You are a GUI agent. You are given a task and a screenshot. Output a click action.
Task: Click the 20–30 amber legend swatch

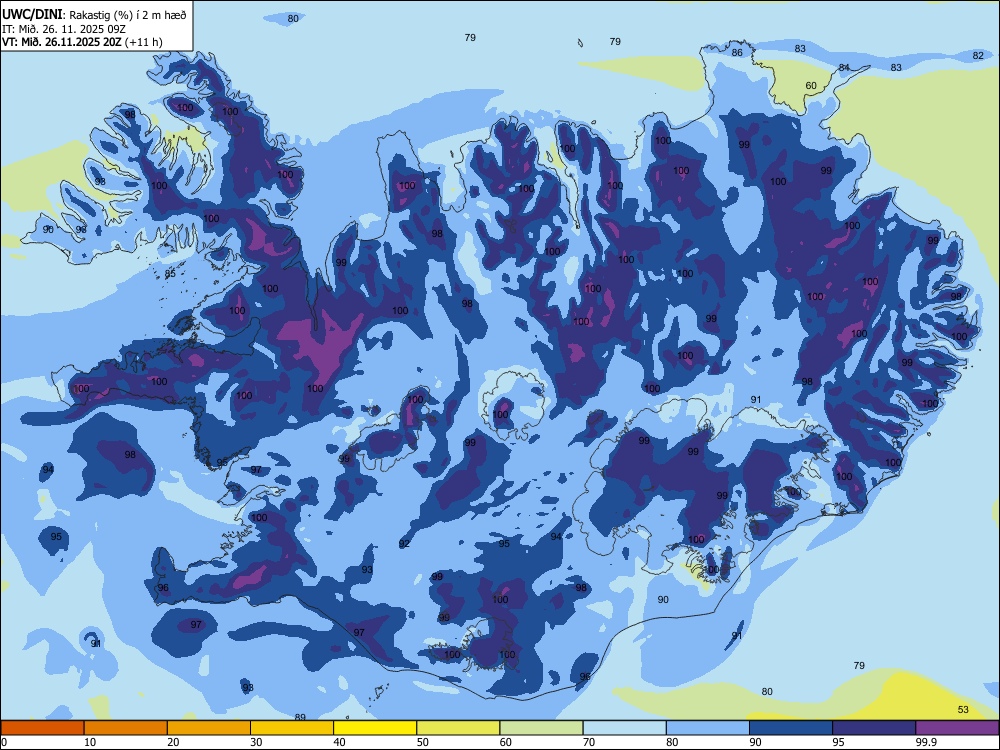point(209,728)
